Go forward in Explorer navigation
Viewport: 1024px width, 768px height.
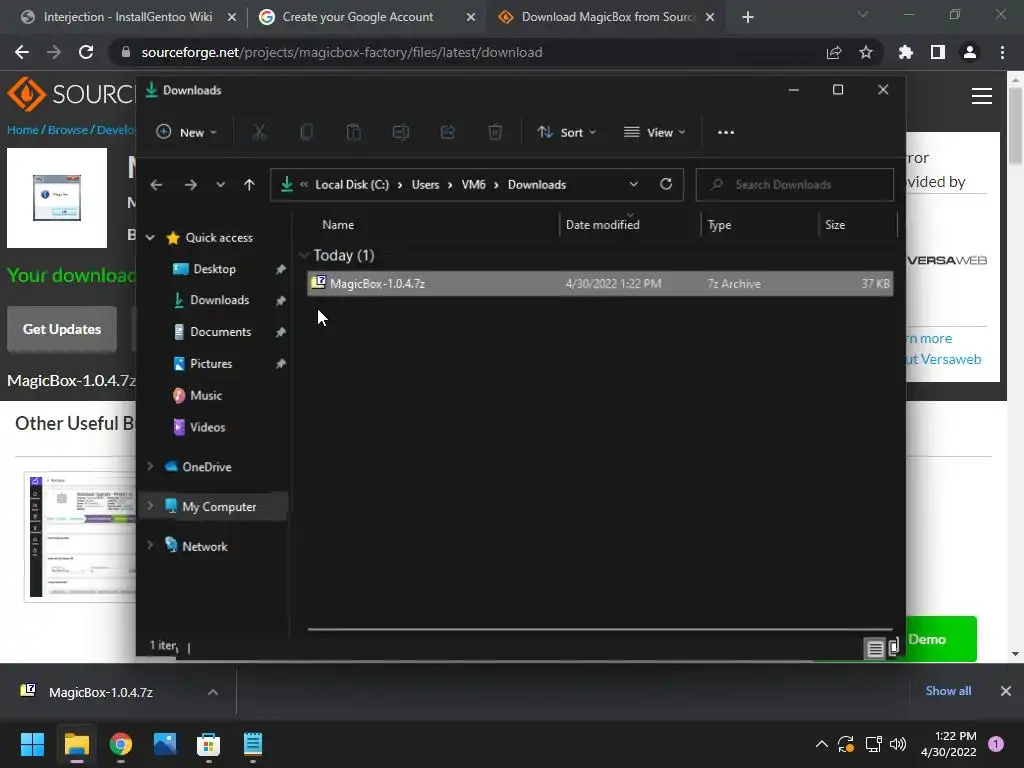pos(190,185)
